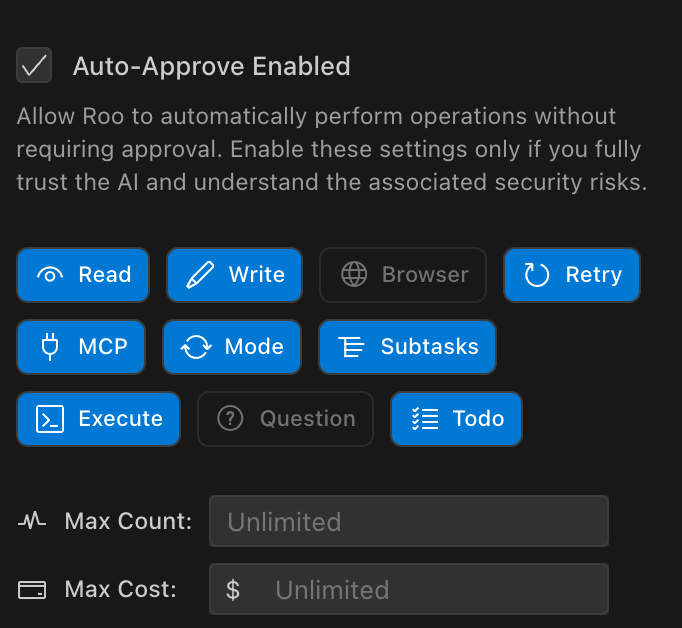Click the Max Count label
Image resolution: width=682 pixels, height=628 pixels.
pos(128,521)
